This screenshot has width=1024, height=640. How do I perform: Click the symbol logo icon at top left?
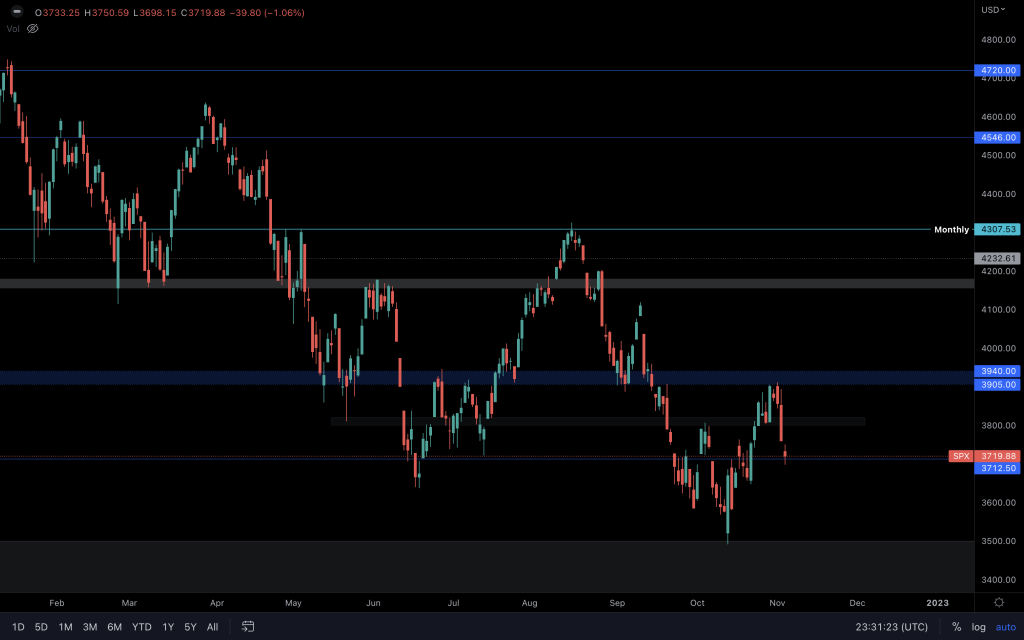point(17,12)
